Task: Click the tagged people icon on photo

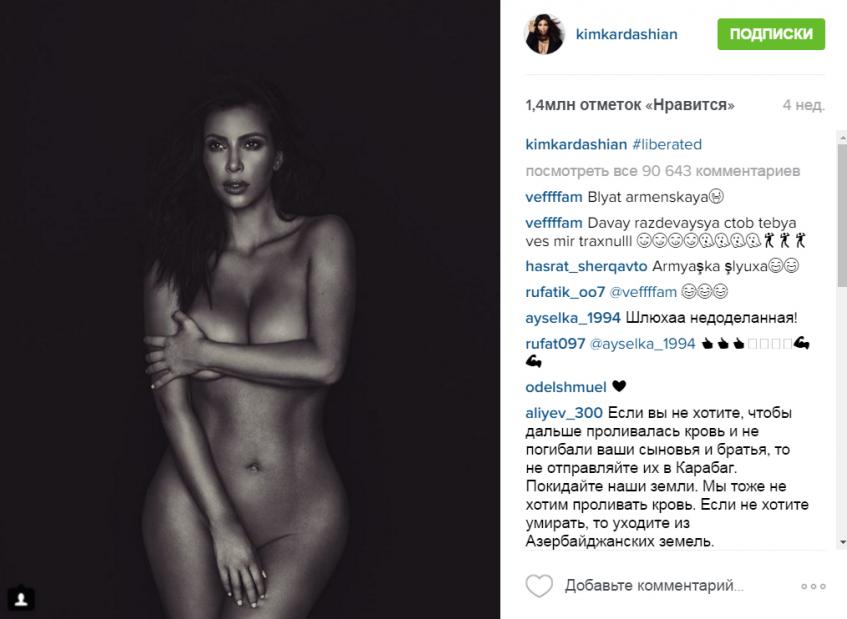Action: click(22, 598)
